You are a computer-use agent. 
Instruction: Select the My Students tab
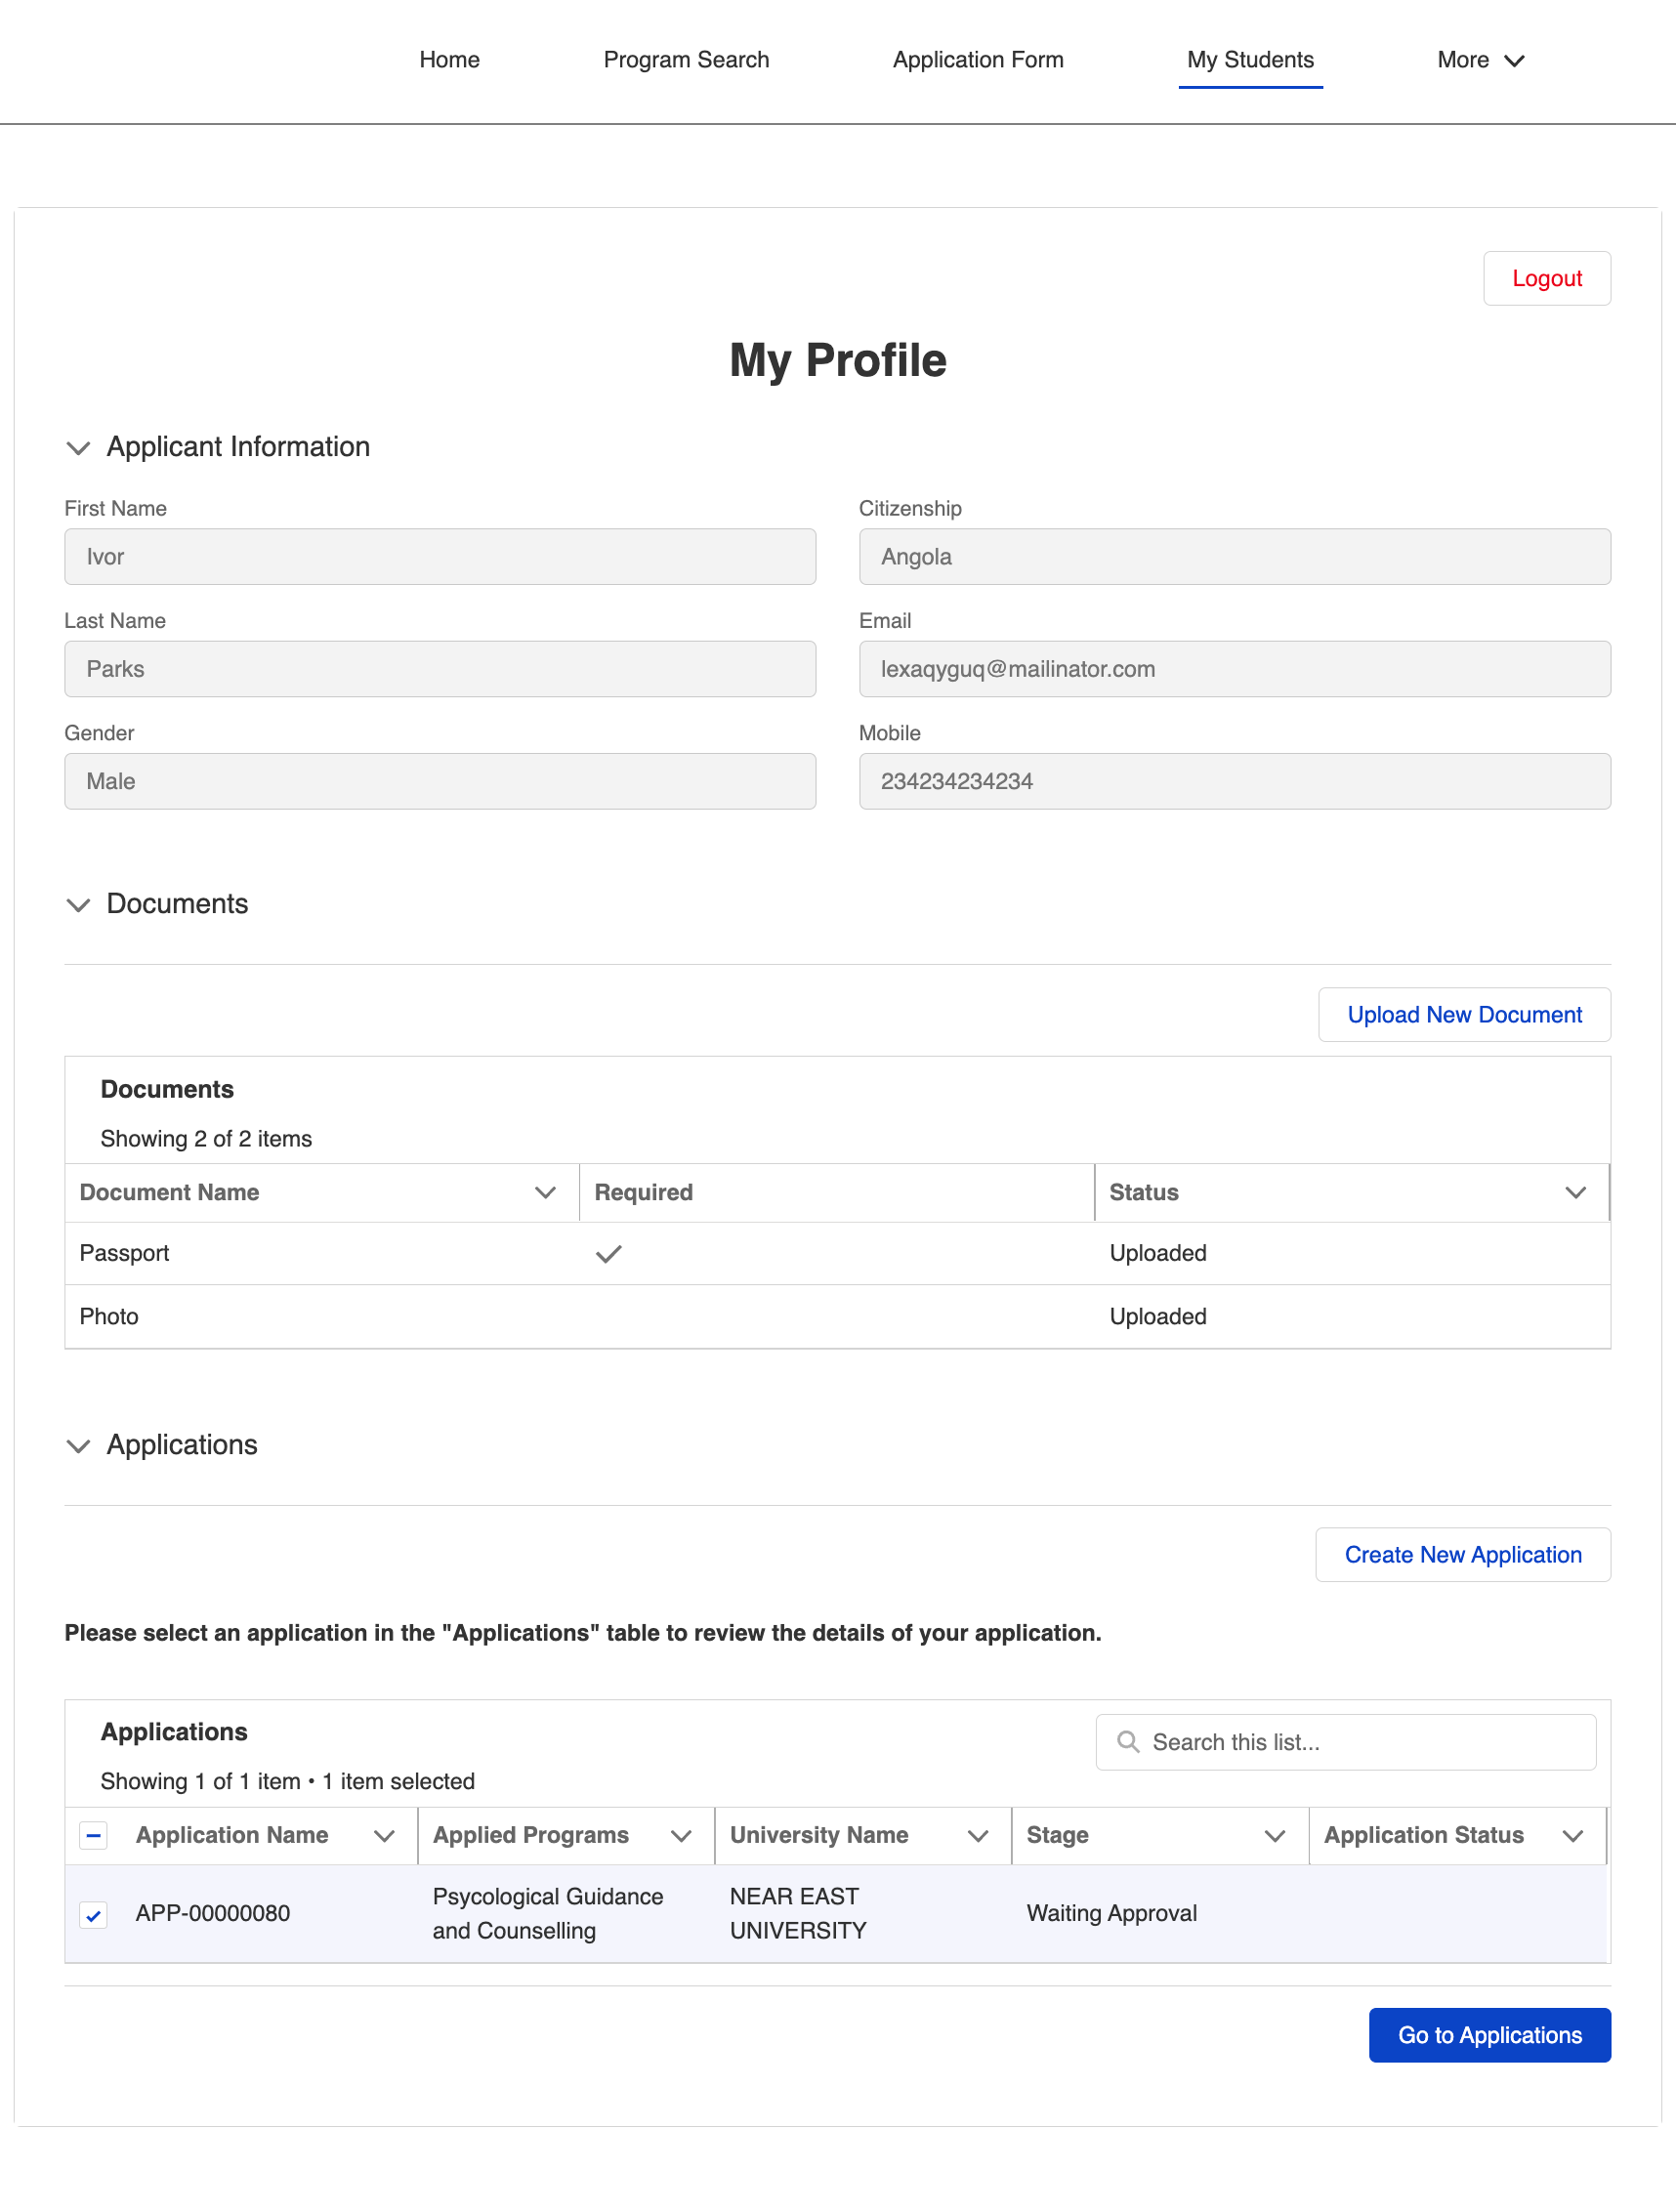(1250, 60)
